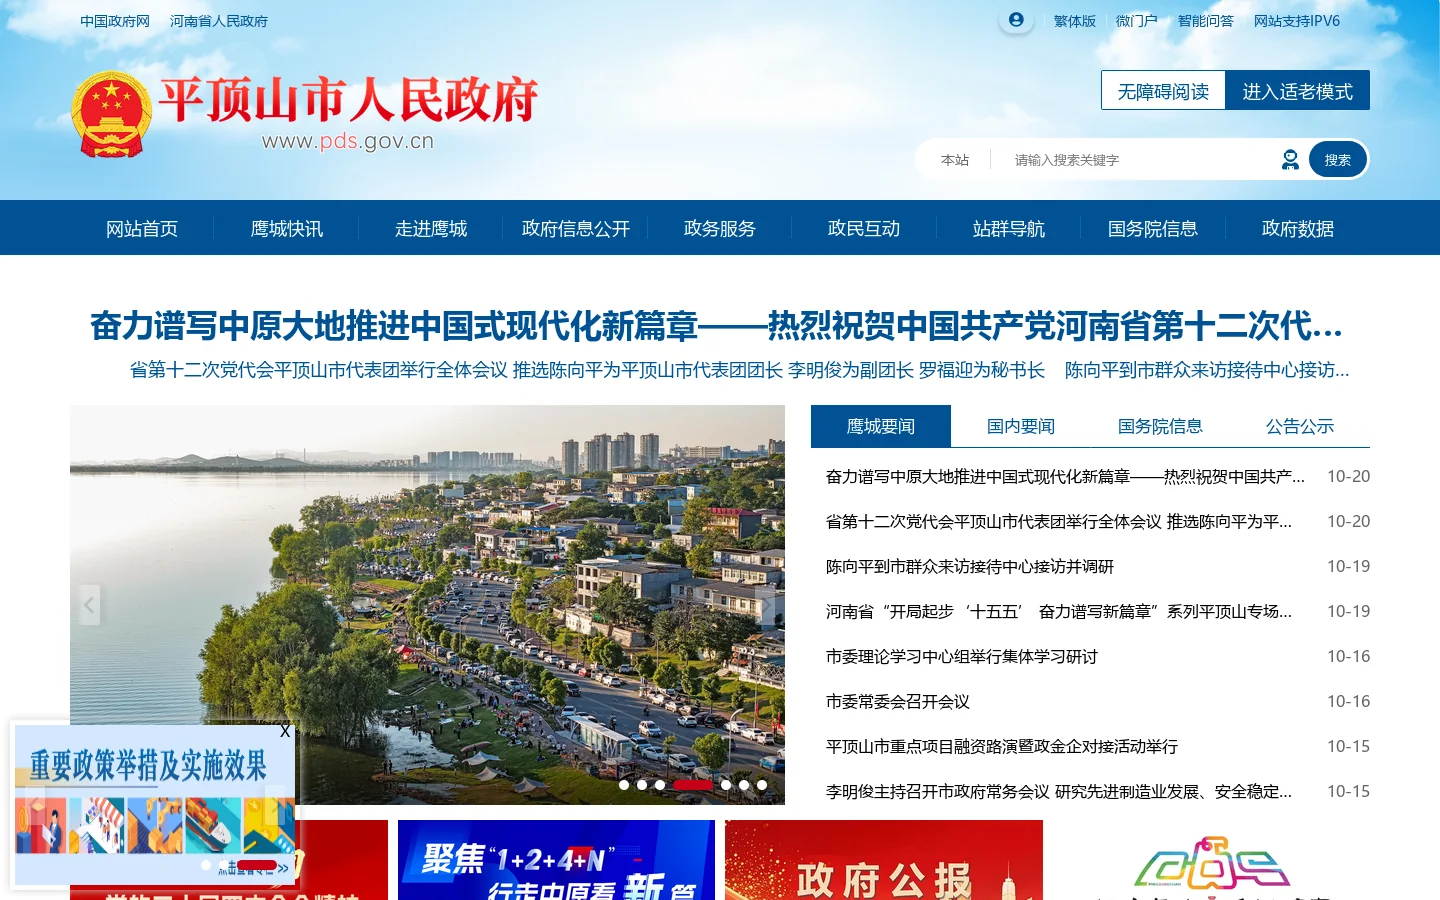Switch to 国内要闻 news tab
The image size is (1440, 900).
(x=1021, y=426)
